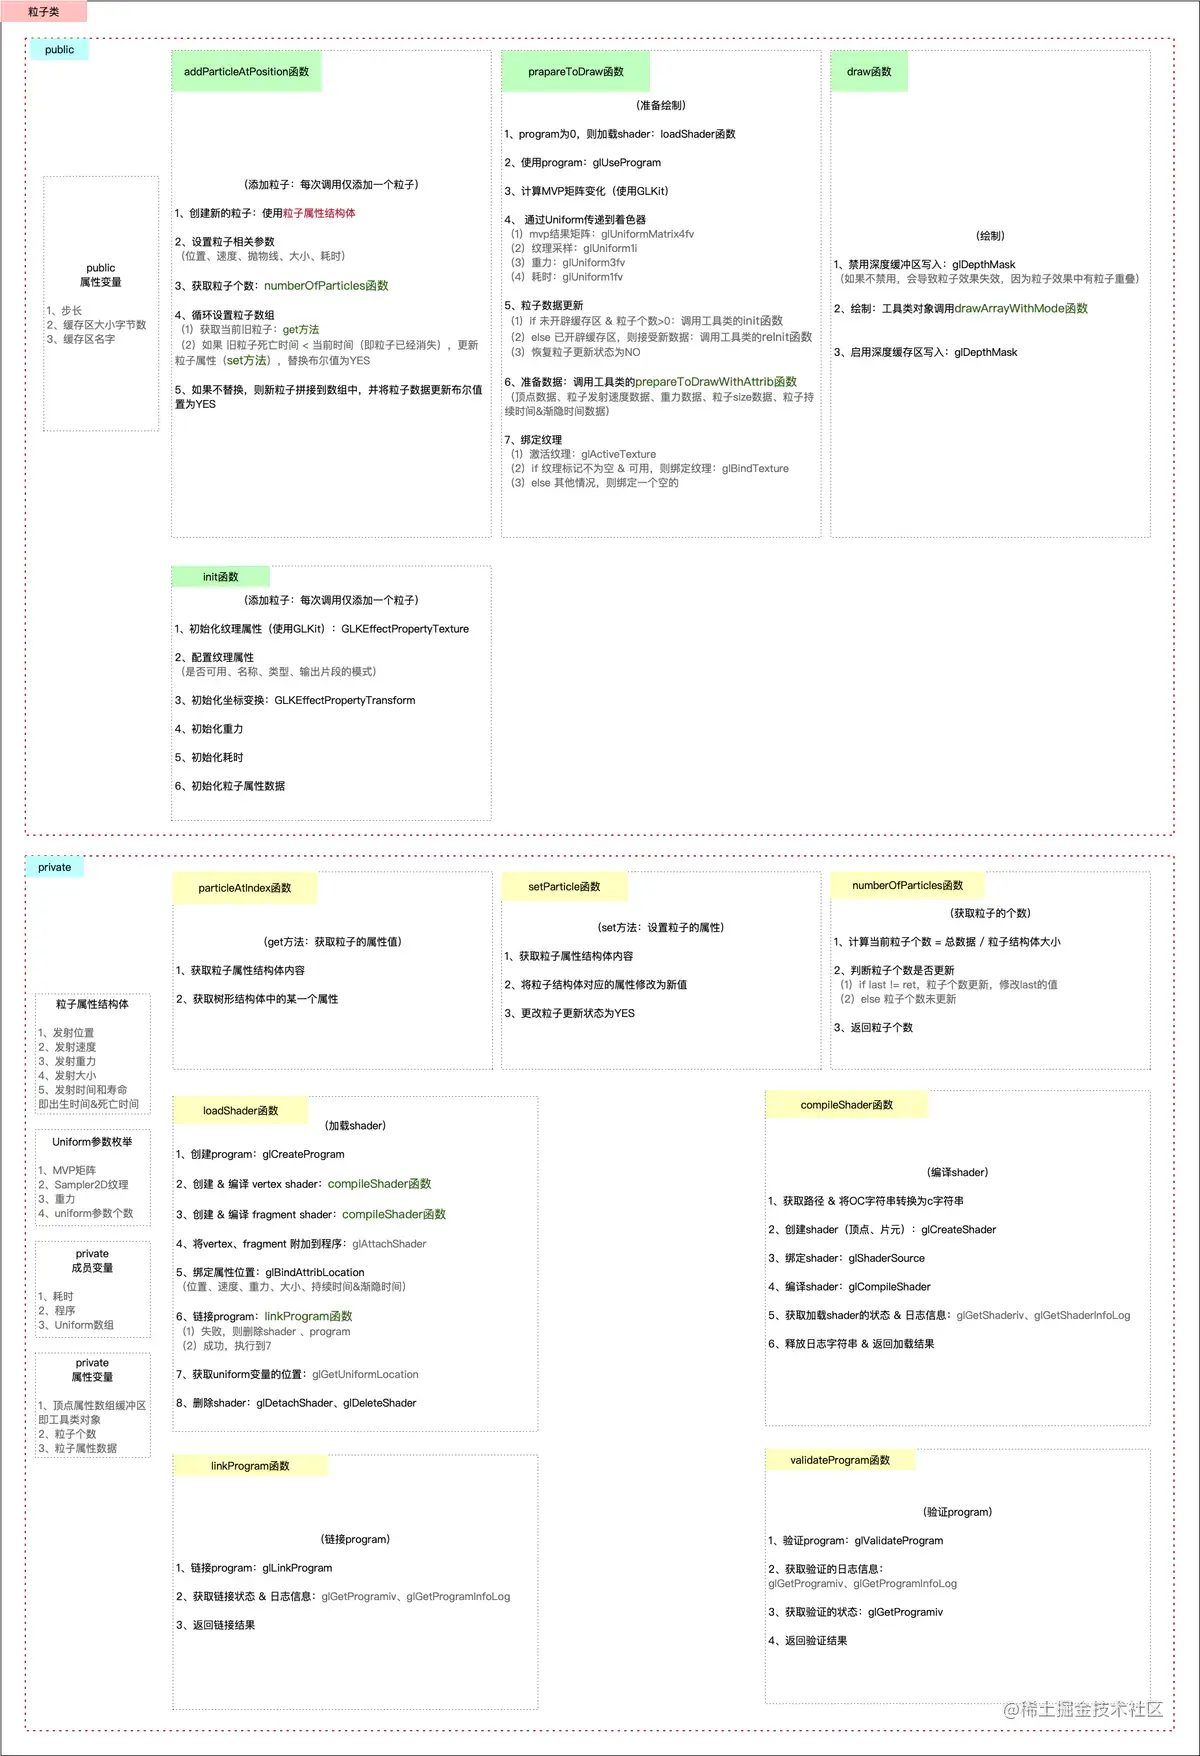Select the "1、计算当前粒子个数" line

click(946, 942)
